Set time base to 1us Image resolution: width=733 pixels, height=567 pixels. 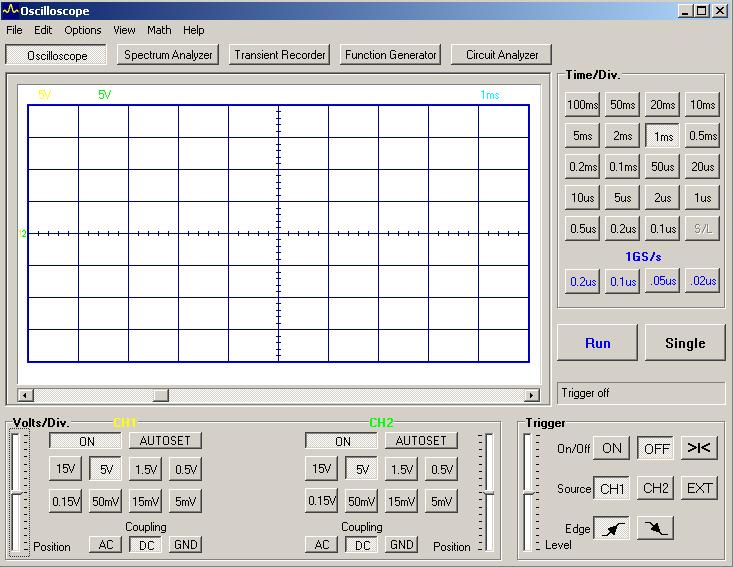703,198
